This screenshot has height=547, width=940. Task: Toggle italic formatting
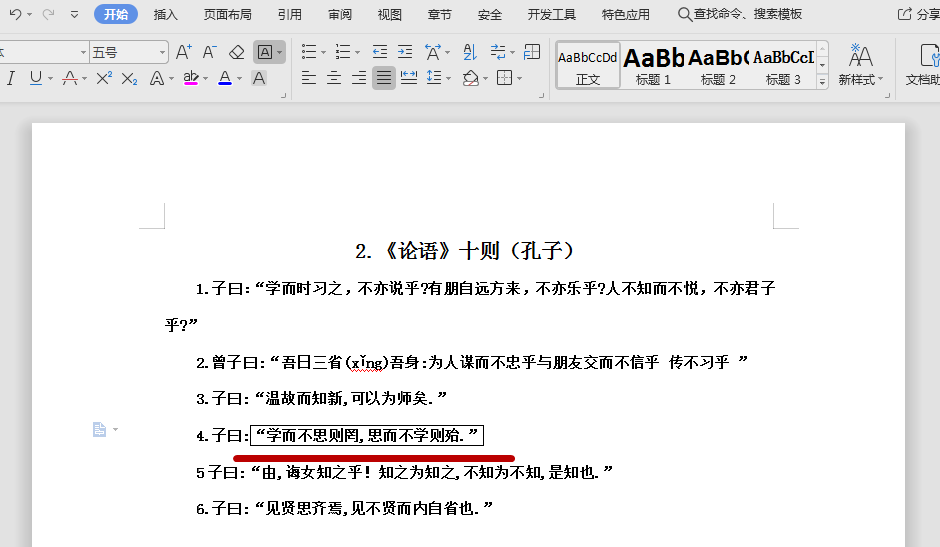click(11, 78)
